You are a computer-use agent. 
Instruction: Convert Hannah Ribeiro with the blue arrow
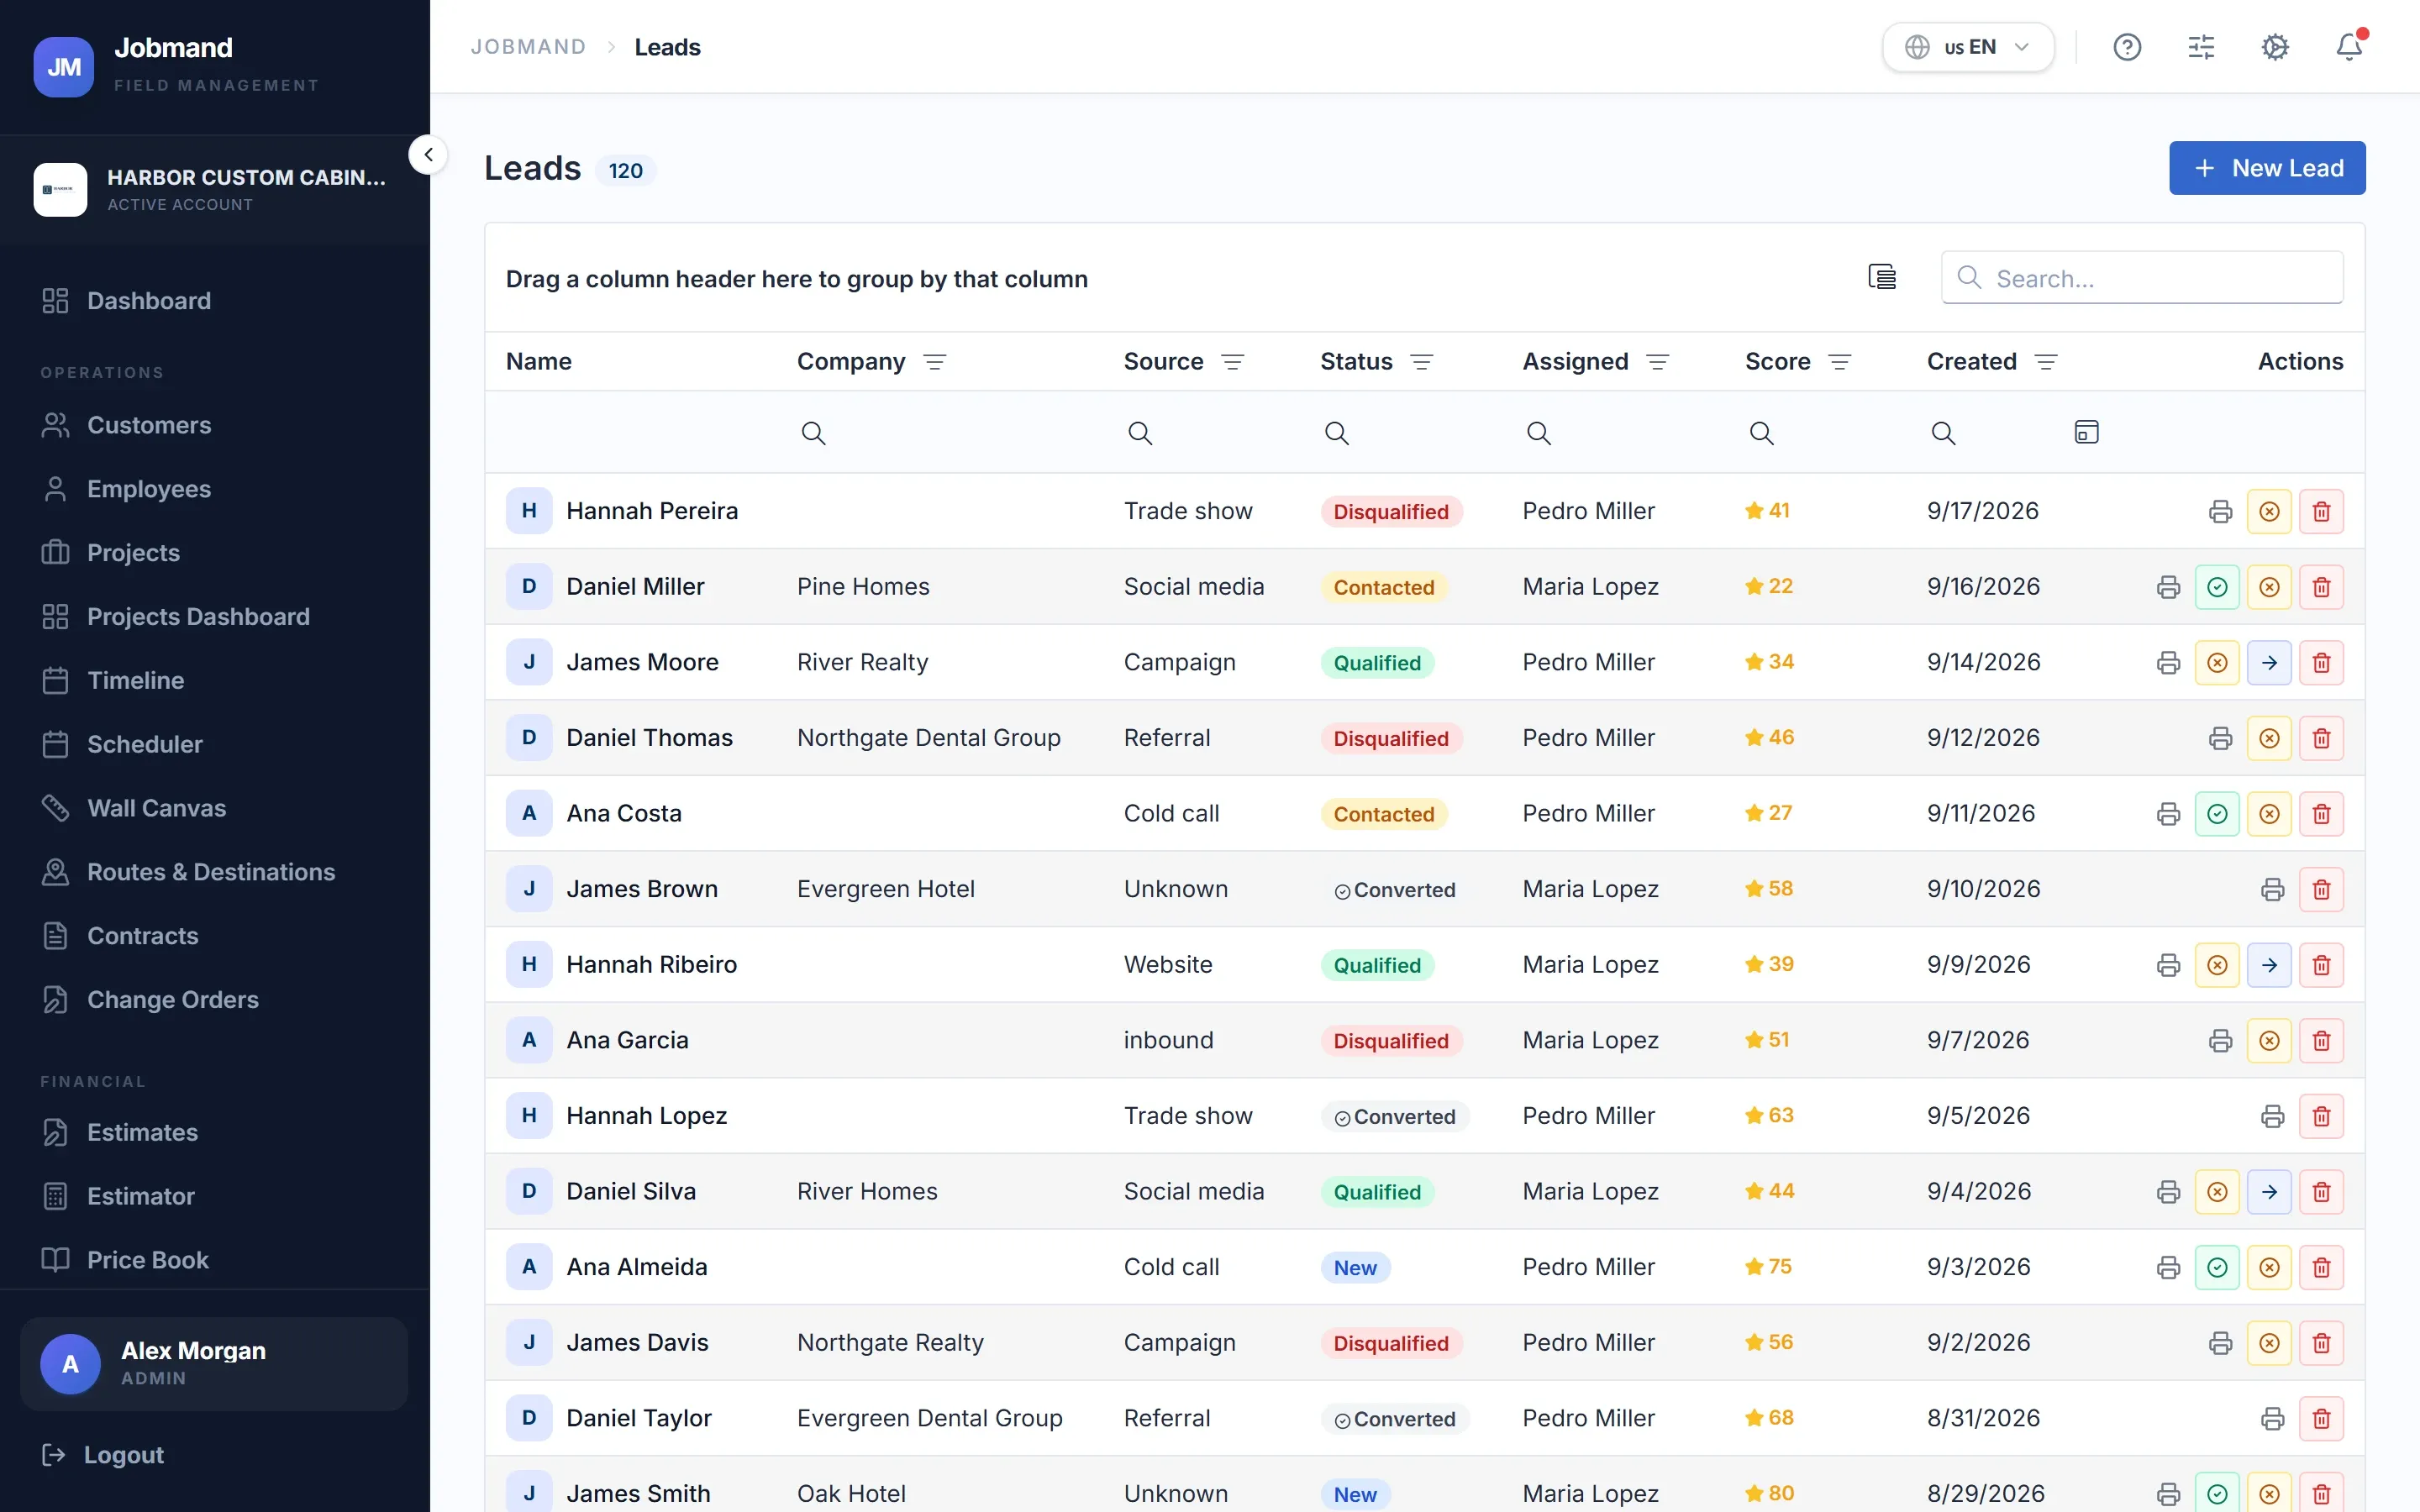(x=2269, y=965)
